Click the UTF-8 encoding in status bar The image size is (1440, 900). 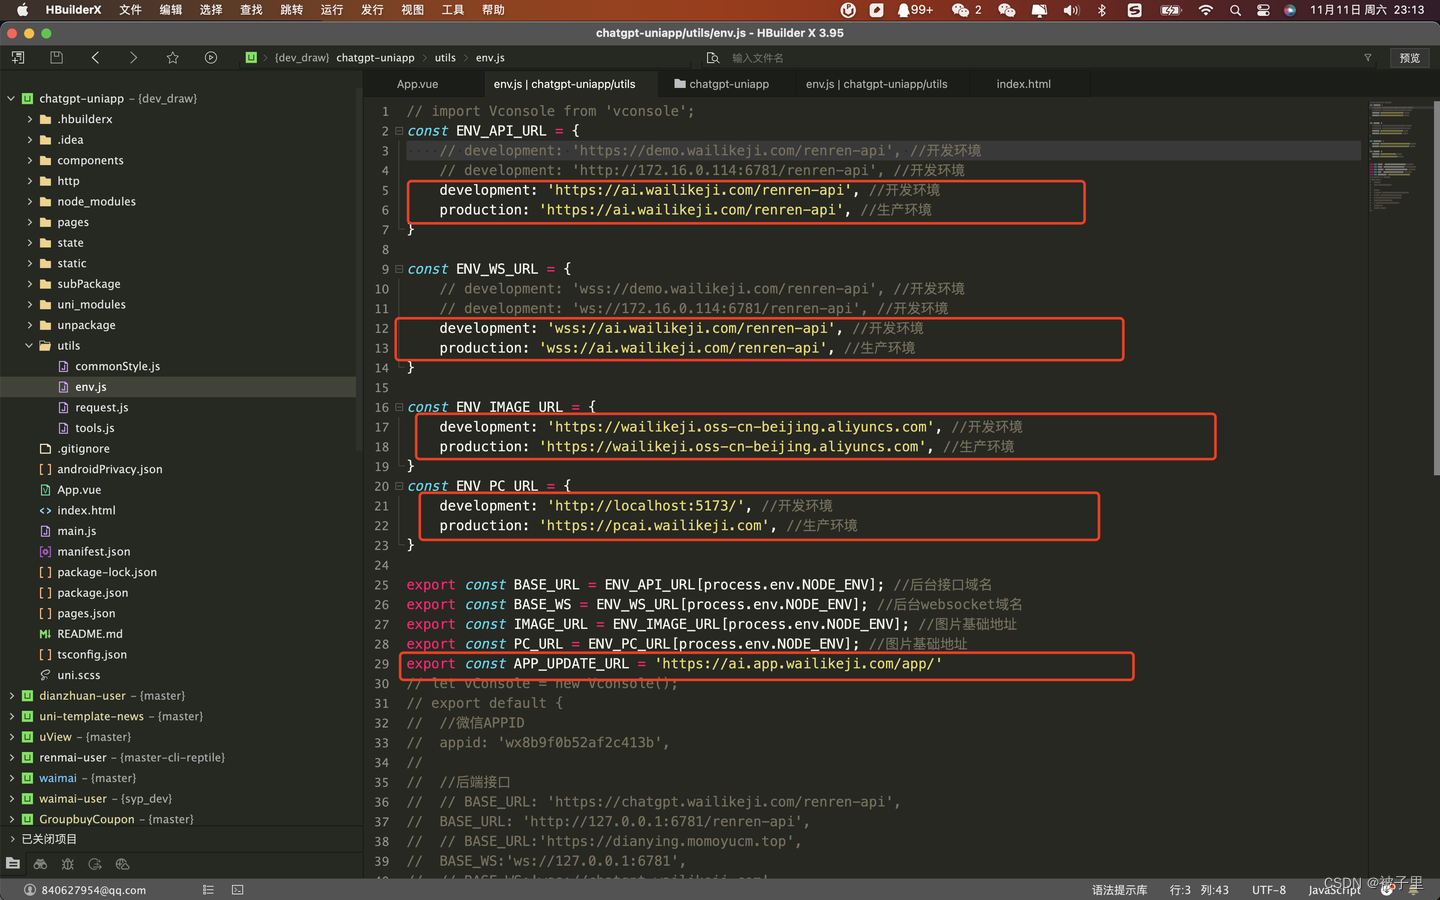(x=1269, y=890)
